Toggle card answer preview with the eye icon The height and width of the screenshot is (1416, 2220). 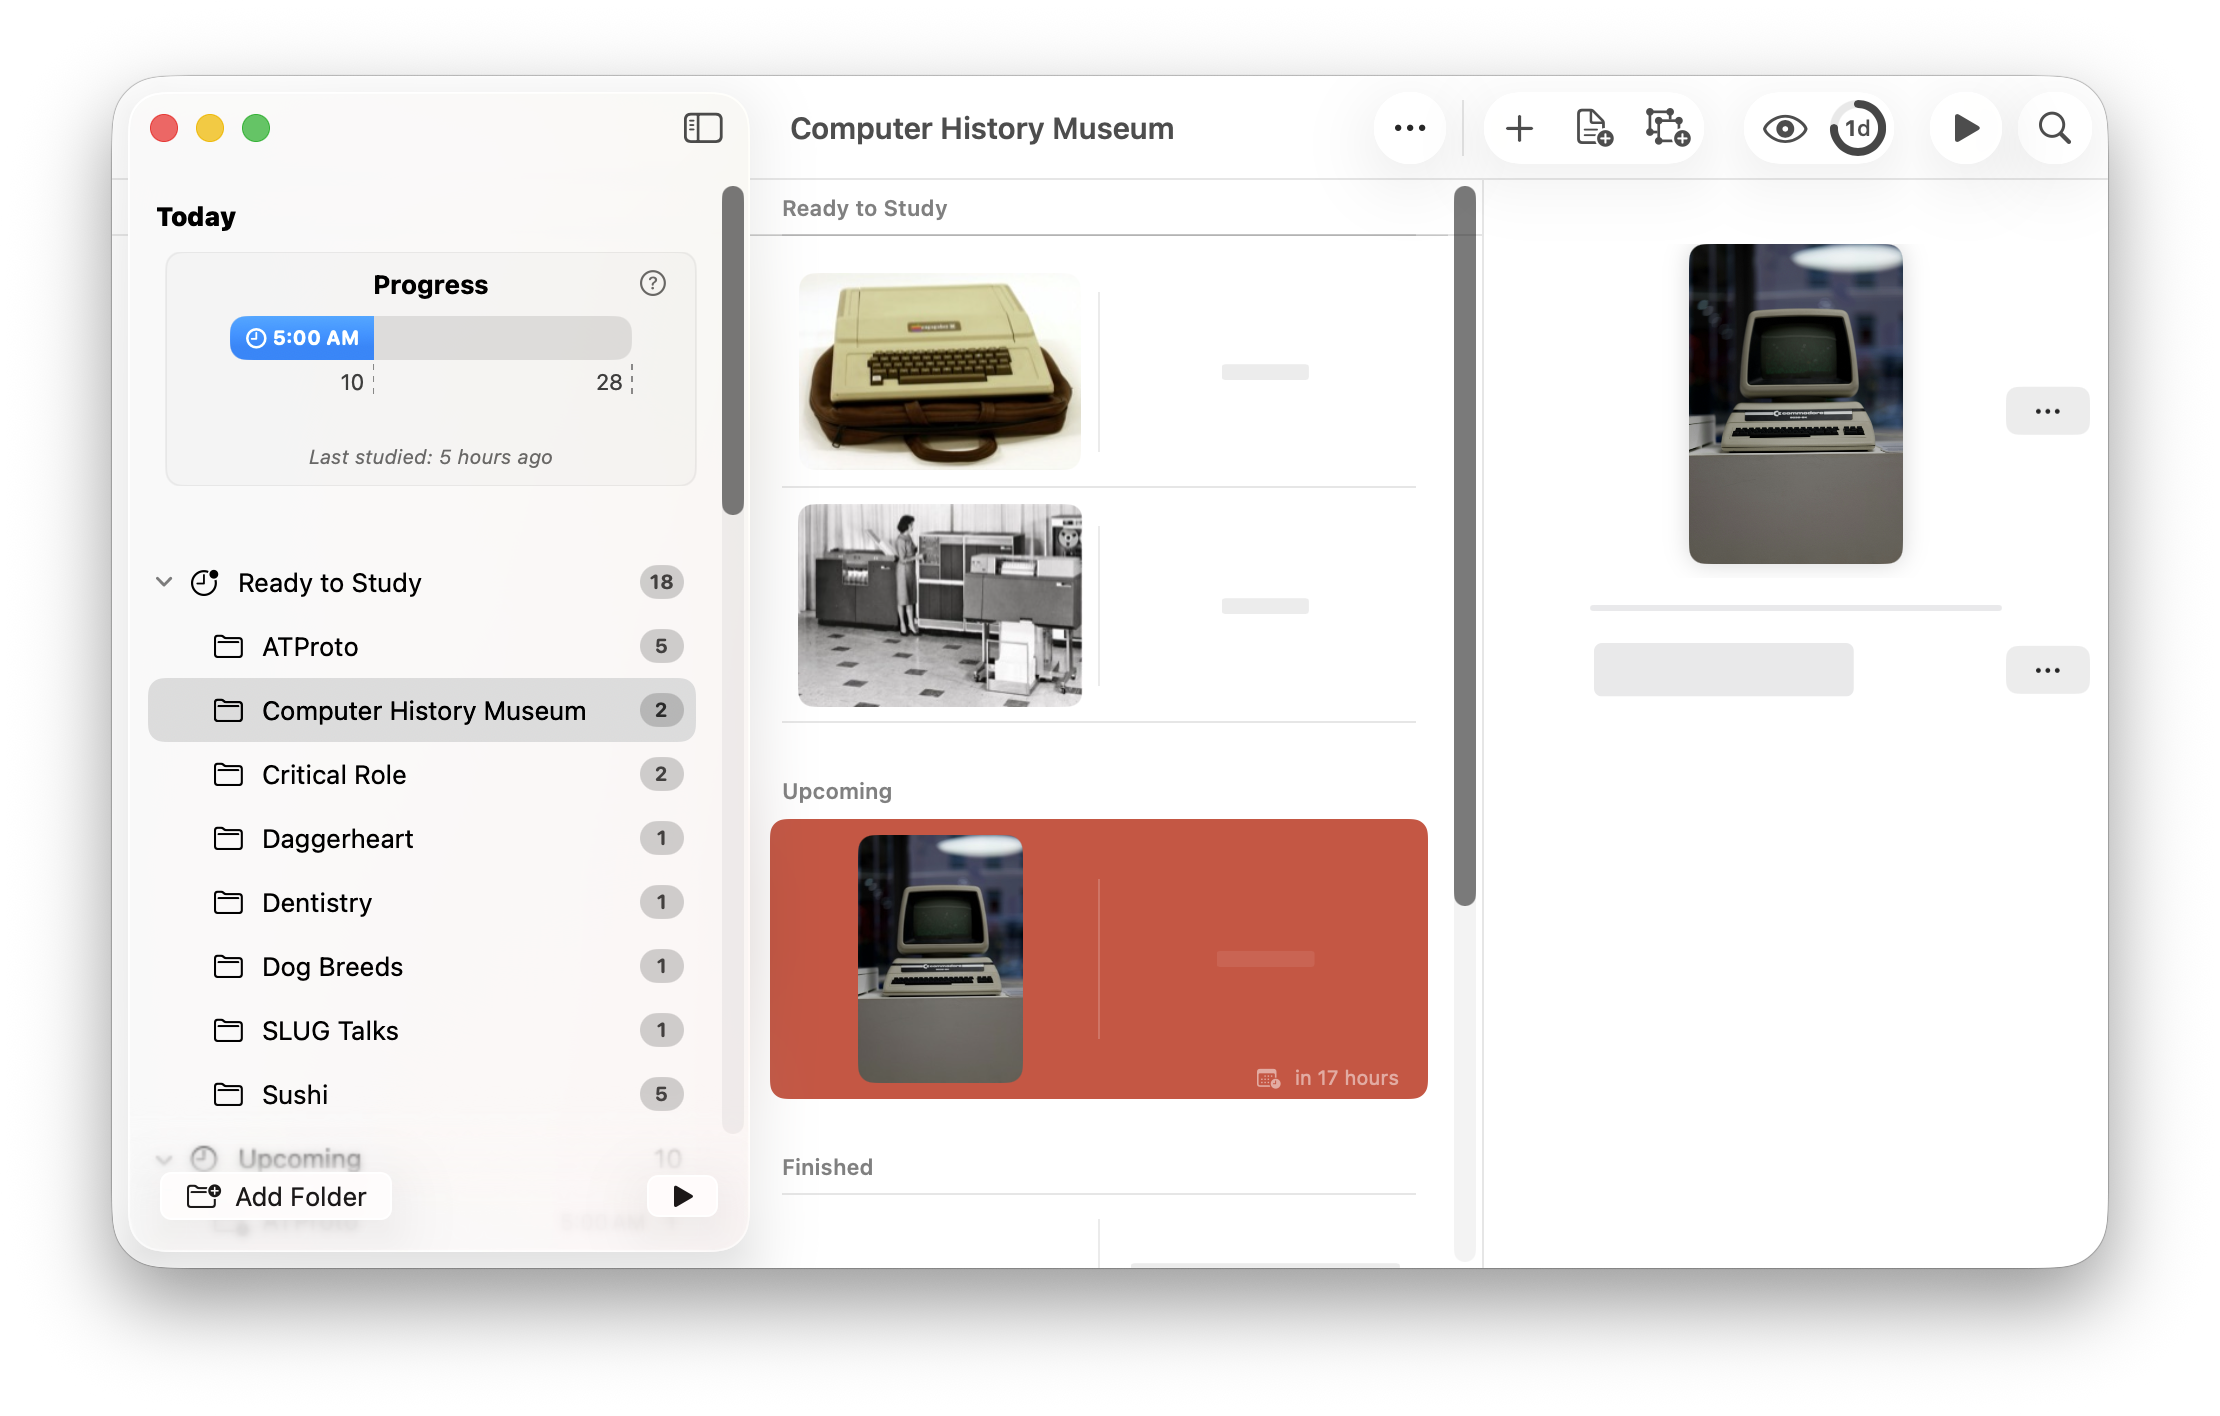click(x=1784, y=128)
